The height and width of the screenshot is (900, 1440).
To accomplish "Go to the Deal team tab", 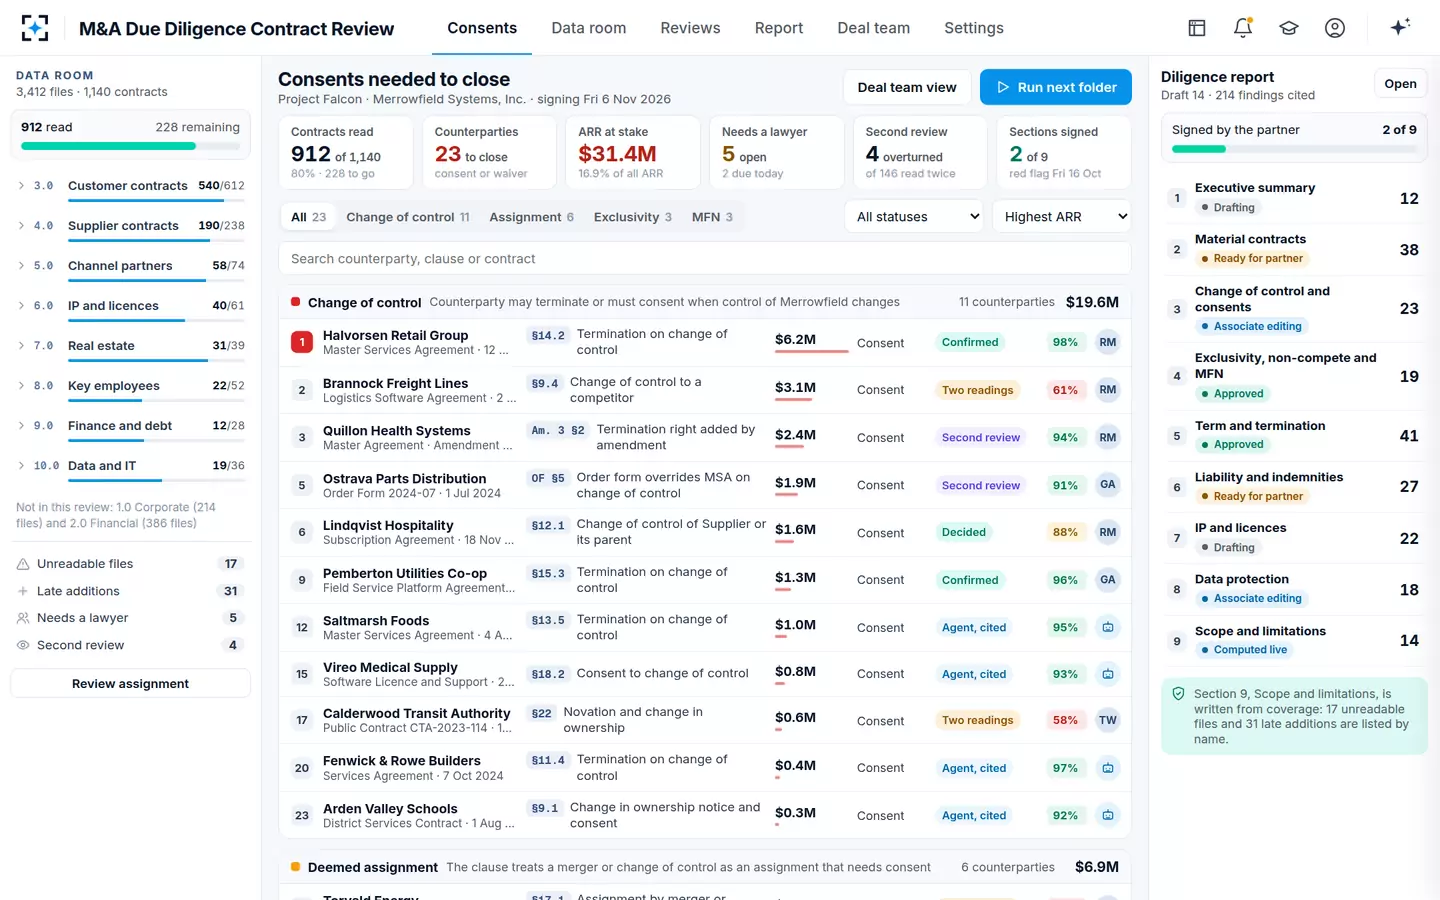I will [874, 28].
